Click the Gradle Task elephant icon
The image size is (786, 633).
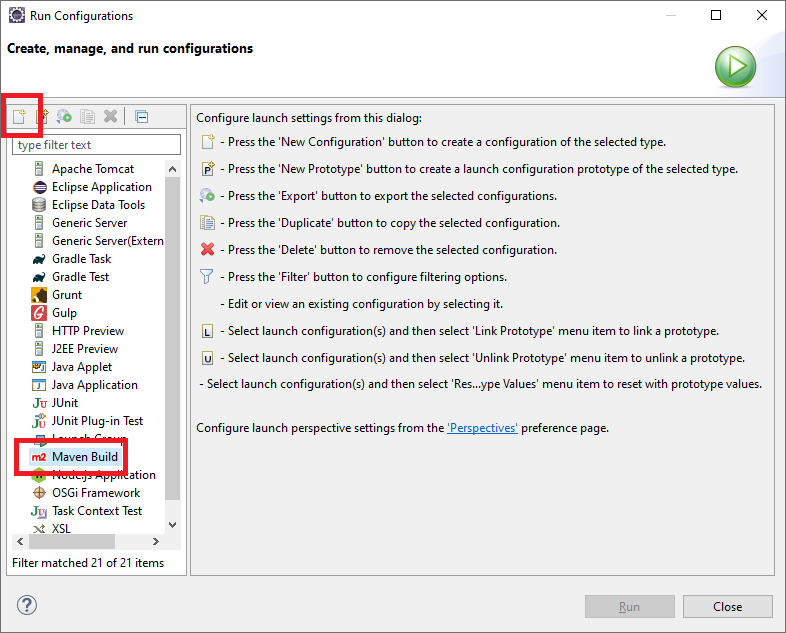(x=39, y=260)
